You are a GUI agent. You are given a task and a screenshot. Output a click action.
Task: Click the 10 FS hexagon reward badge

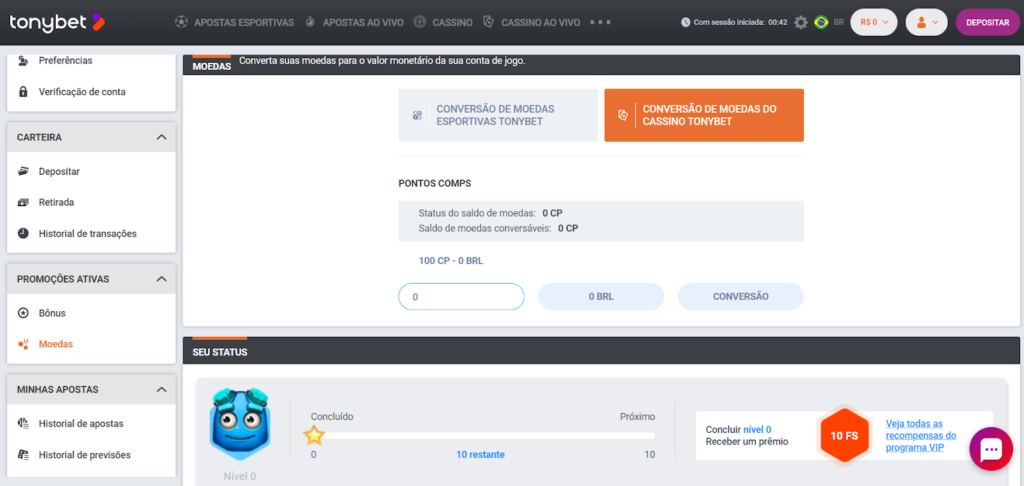[x=843, y=435]
